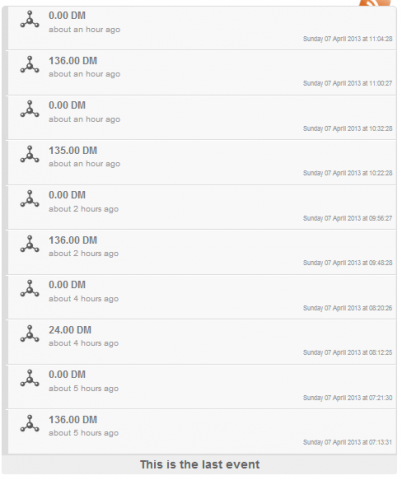The image size is (402, 480).
Task: Click molecule icon beside 24.00 DM
Action: [30, 334]
